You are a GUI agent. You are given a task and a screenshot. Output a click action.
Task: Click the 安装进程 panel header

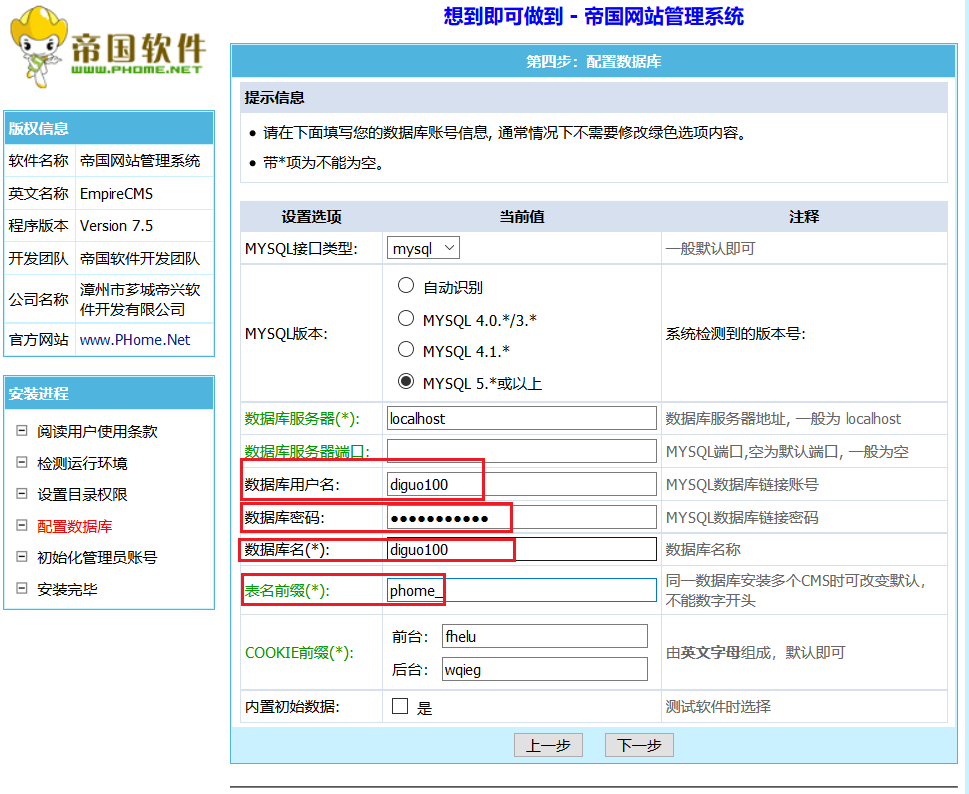(109, 393)
